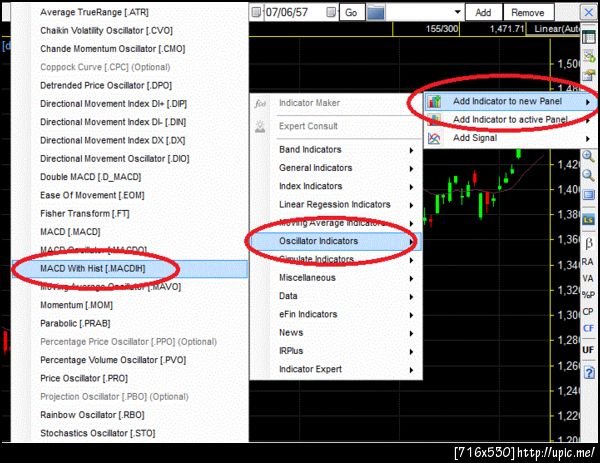Click the Go button
Viewport: 600px width, 463px height.
pyautogui.click(x=352, y=13)
